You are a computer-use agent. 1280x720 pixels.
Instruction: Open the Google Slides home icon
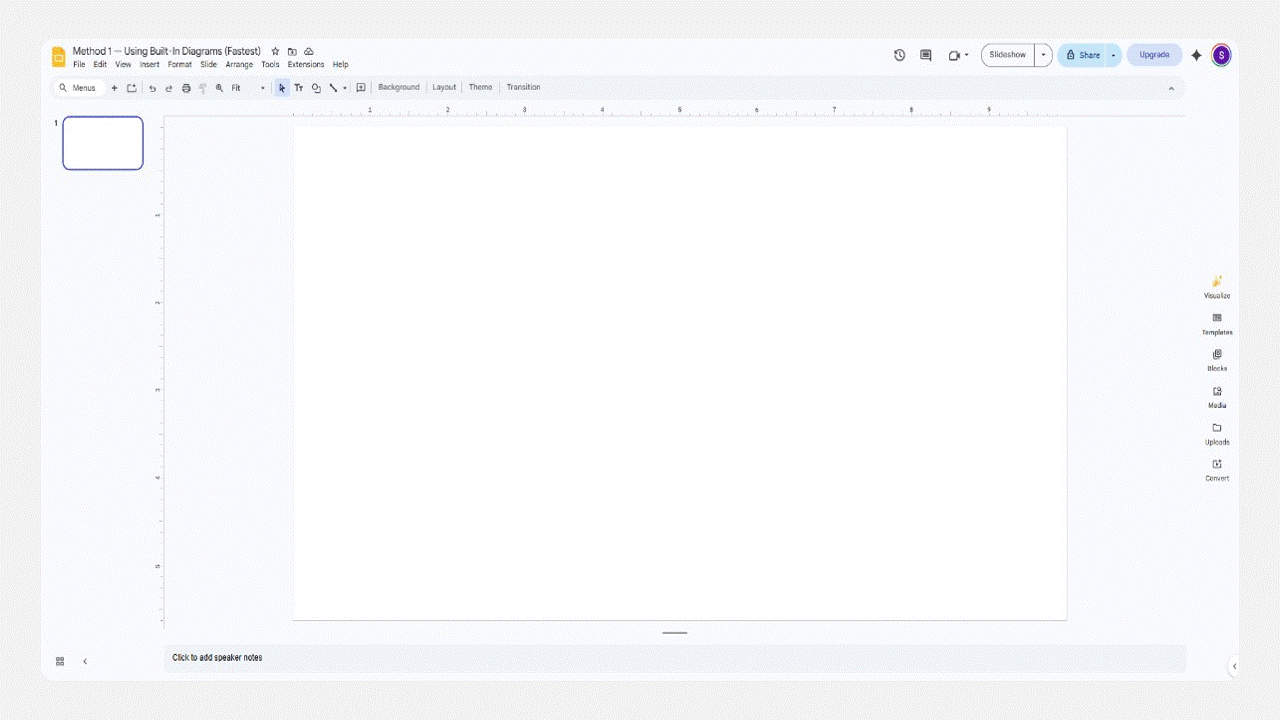pyautogui.click(x=59, y=57)
